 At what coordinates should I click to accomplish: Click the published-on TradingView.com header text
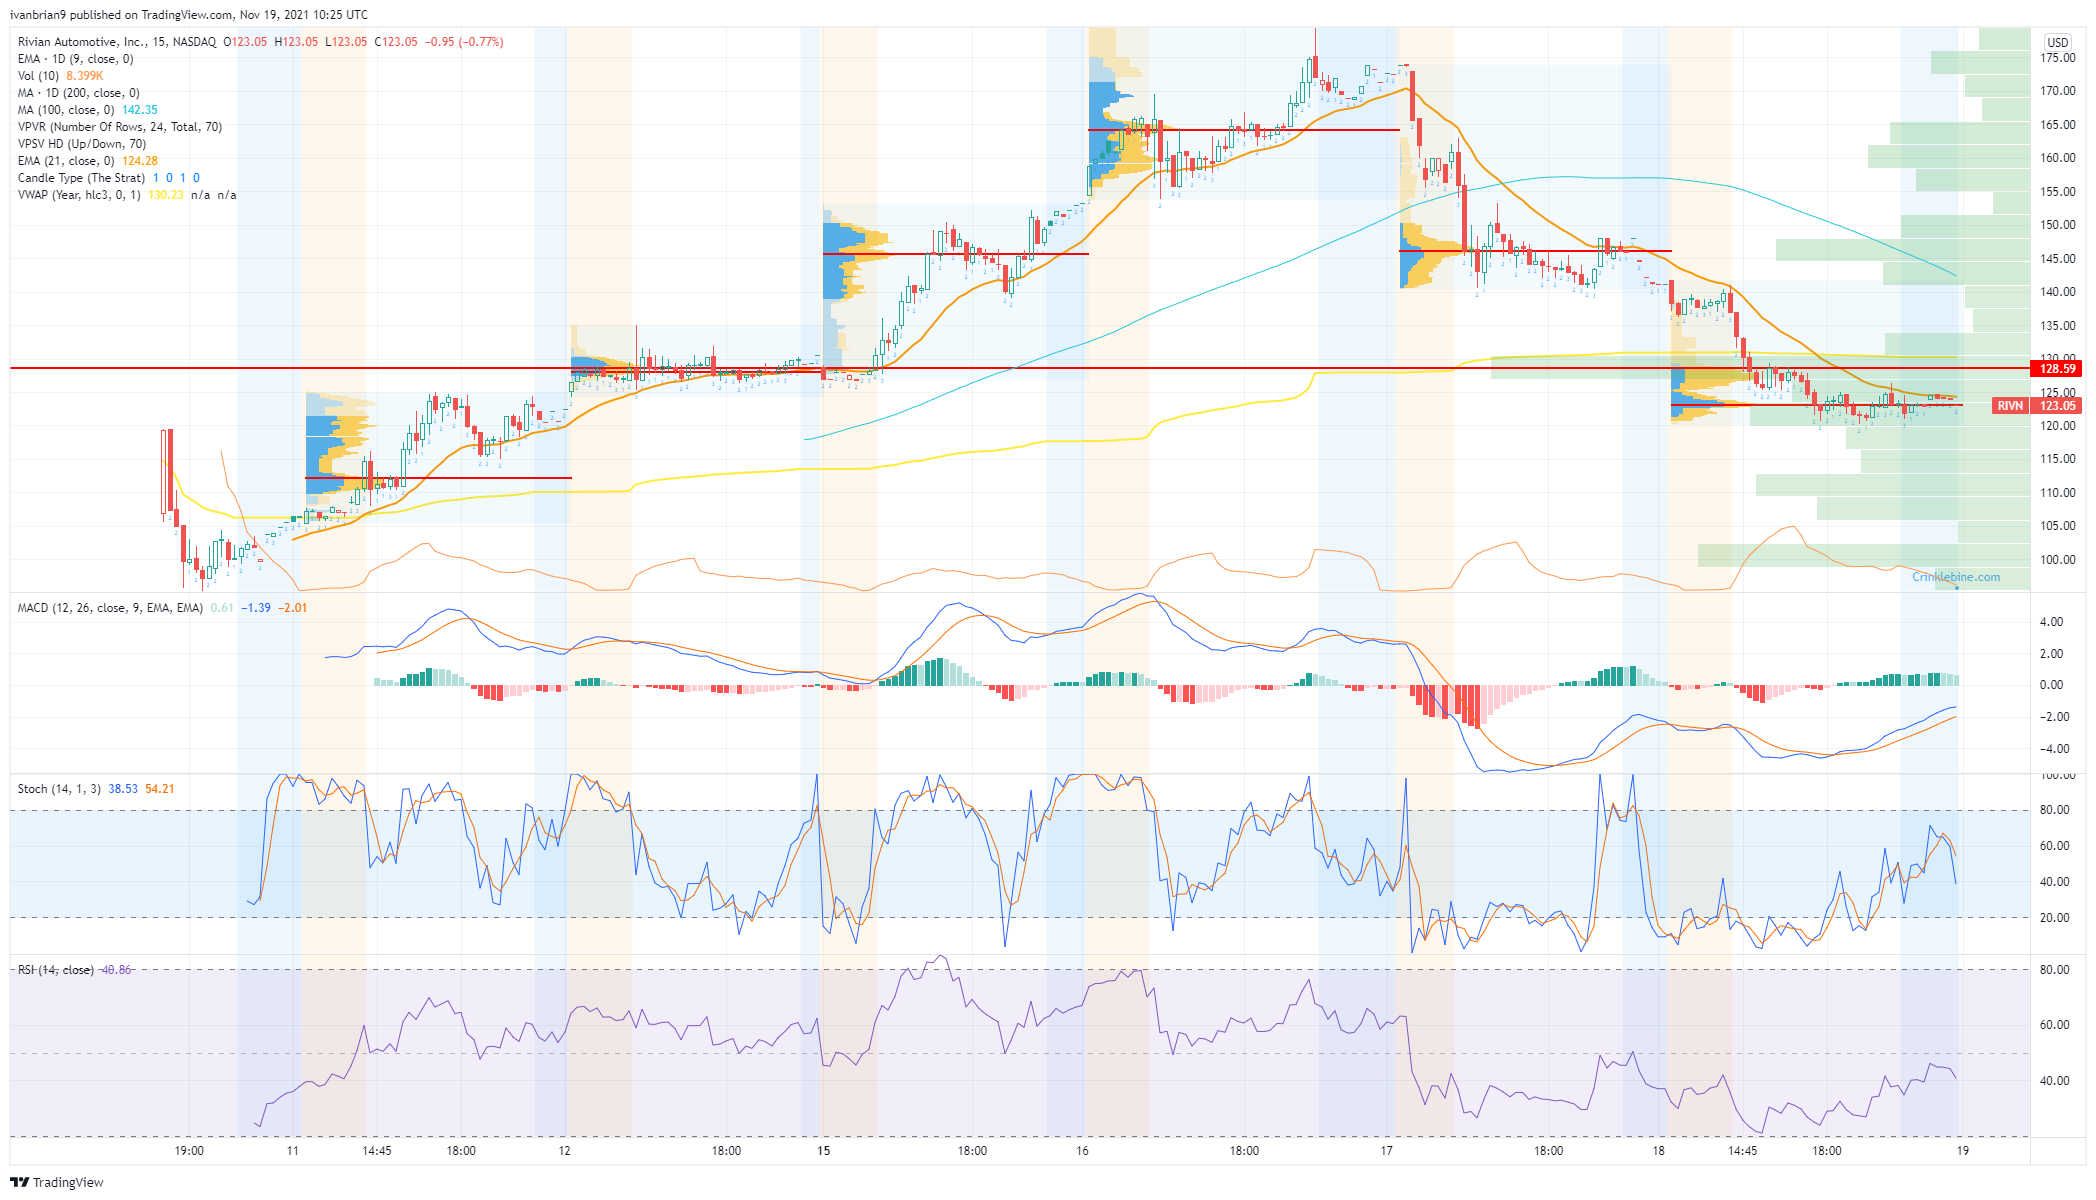coord(189,15)
